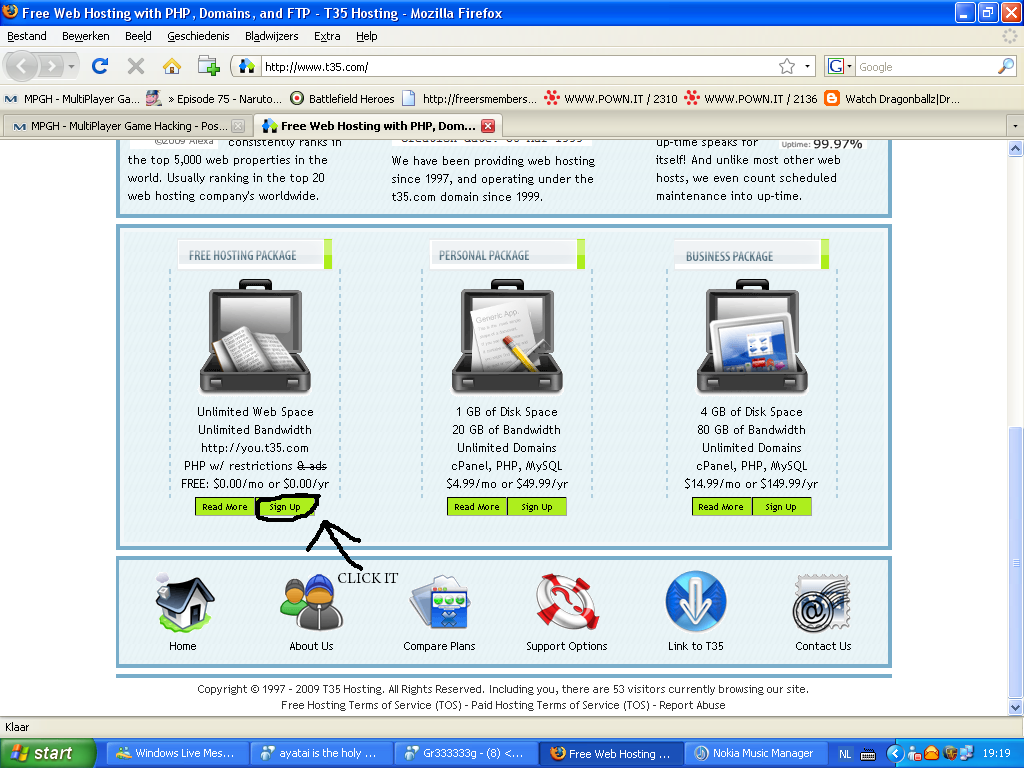Viewport: 1024px width, 768px height.
Task: Open Free Hosting Terms of Service link
Action: pos(371,705)
